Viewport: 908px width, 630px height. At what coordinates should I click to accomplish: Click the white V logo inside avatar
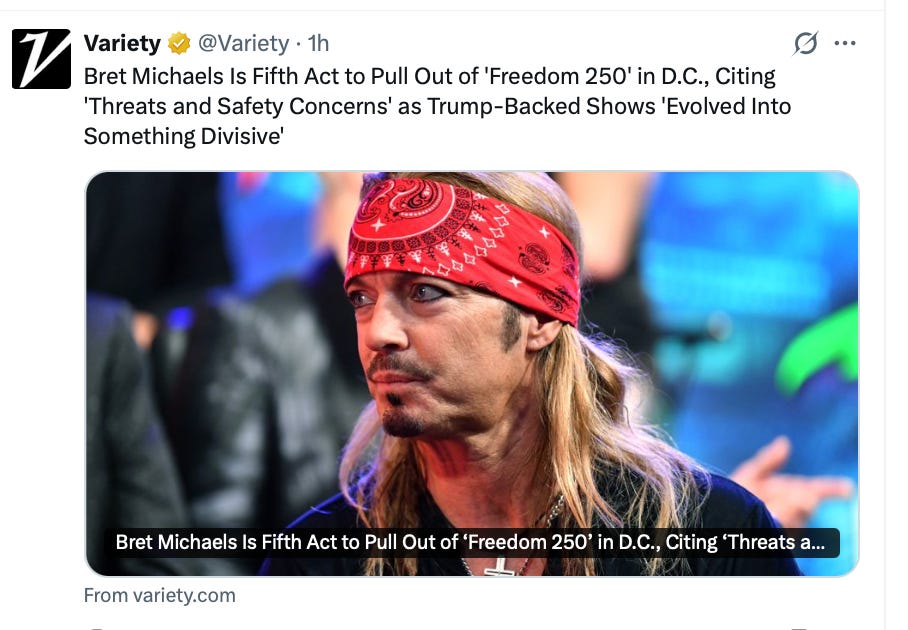(x=41, y=59)
